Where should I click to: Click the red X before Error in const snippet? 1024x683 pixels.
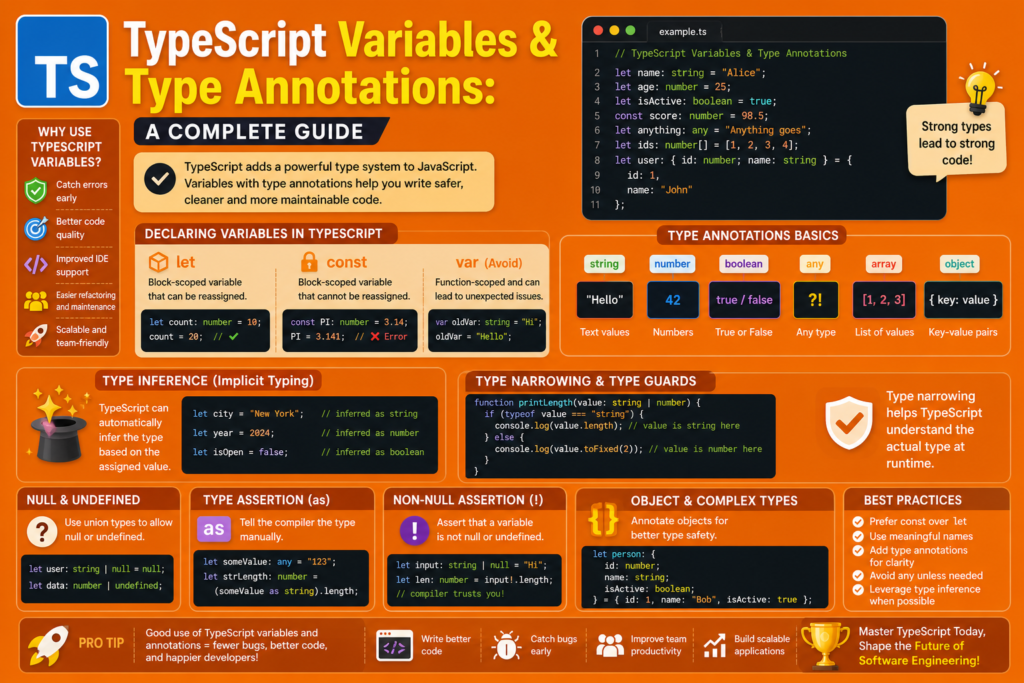tap(375, 336)
